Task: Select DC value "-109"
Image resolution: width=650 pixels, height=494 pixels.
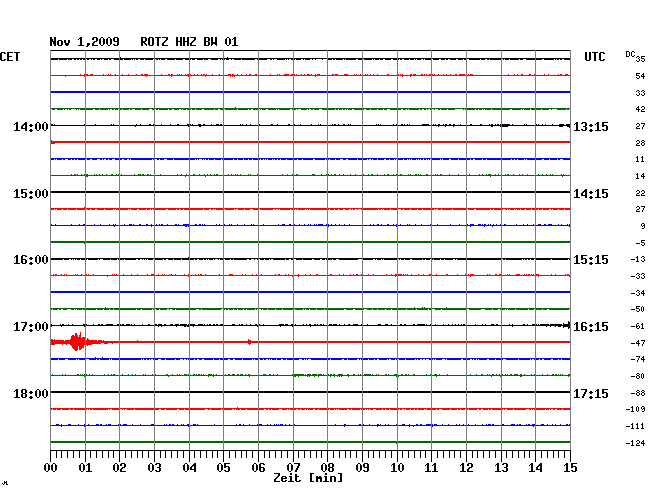Action: coord(635,409)
